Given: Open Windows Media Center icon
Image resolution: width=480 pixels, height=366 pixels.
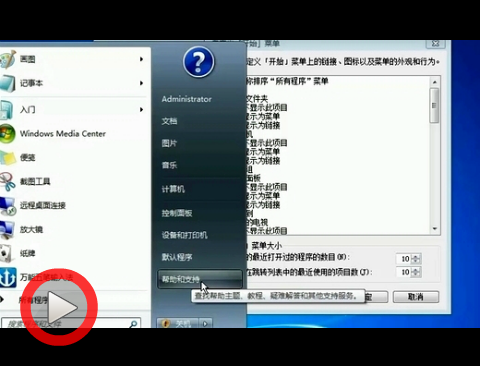Looking at the screenshot, I should point(7,134).
